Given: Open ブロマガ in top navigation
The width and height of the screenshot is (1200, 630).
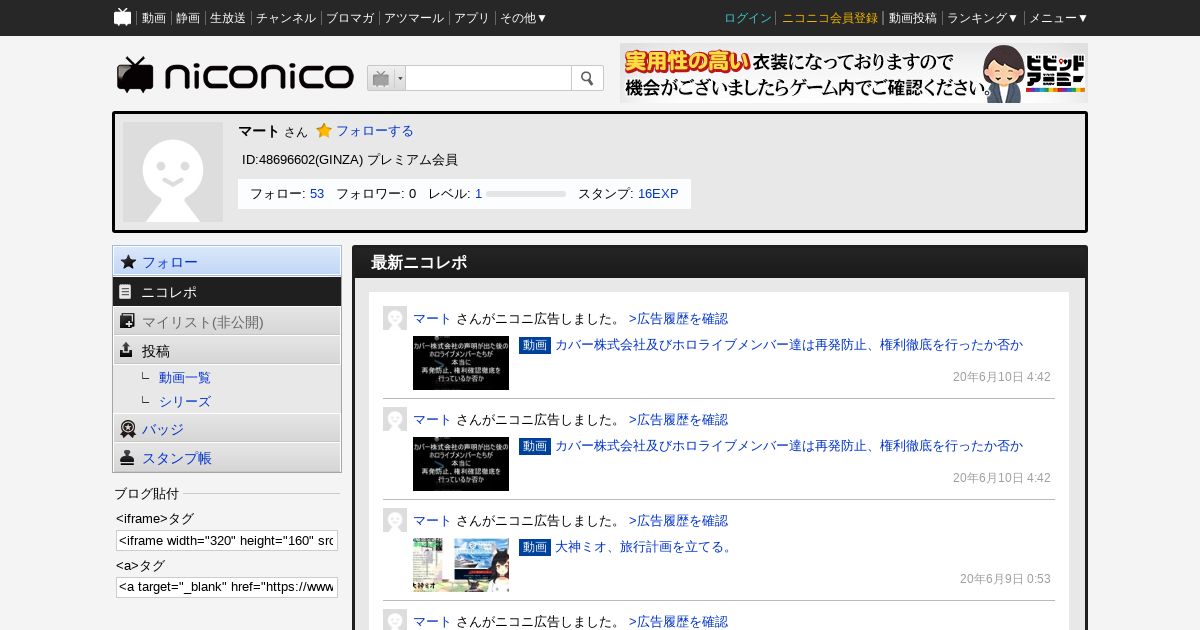Looking at the screenshot, I should point(350,18).
